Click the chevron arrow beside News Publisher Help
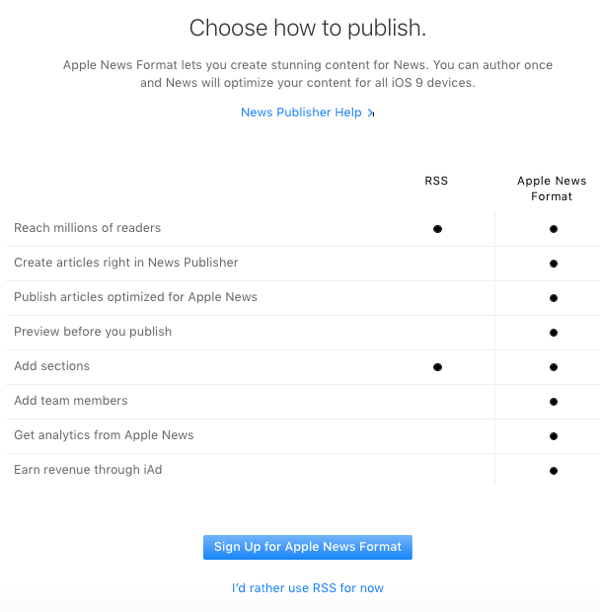The image size is (600, 612). 371,113
